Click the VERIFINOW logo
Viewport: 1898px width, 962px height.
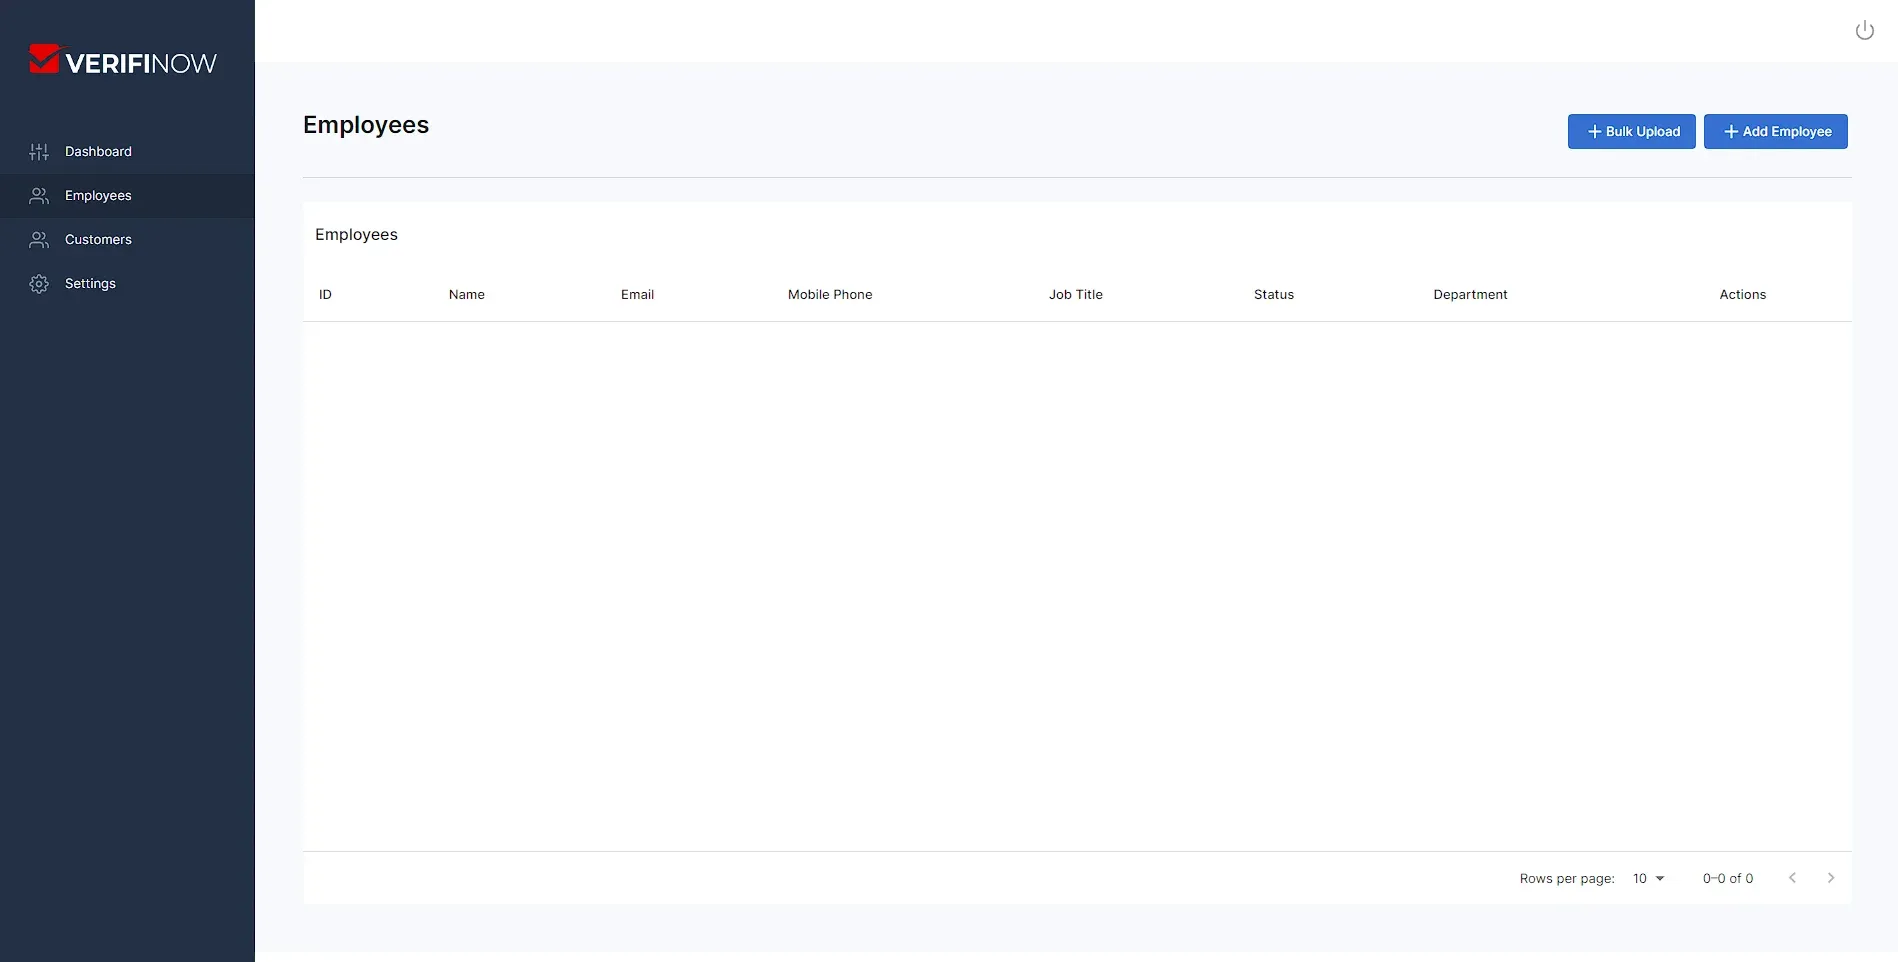(x=123, y=59)
